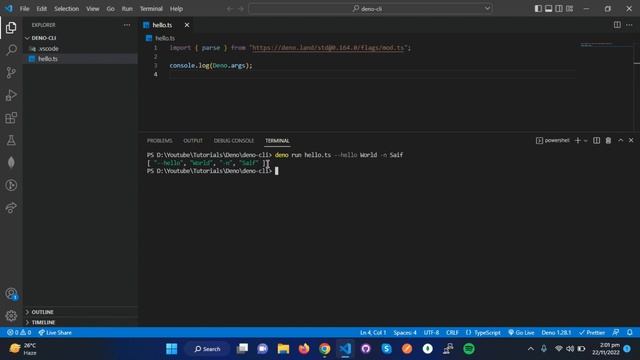Open the Testing flask view
Screen dimensions: 640x360
11,140
